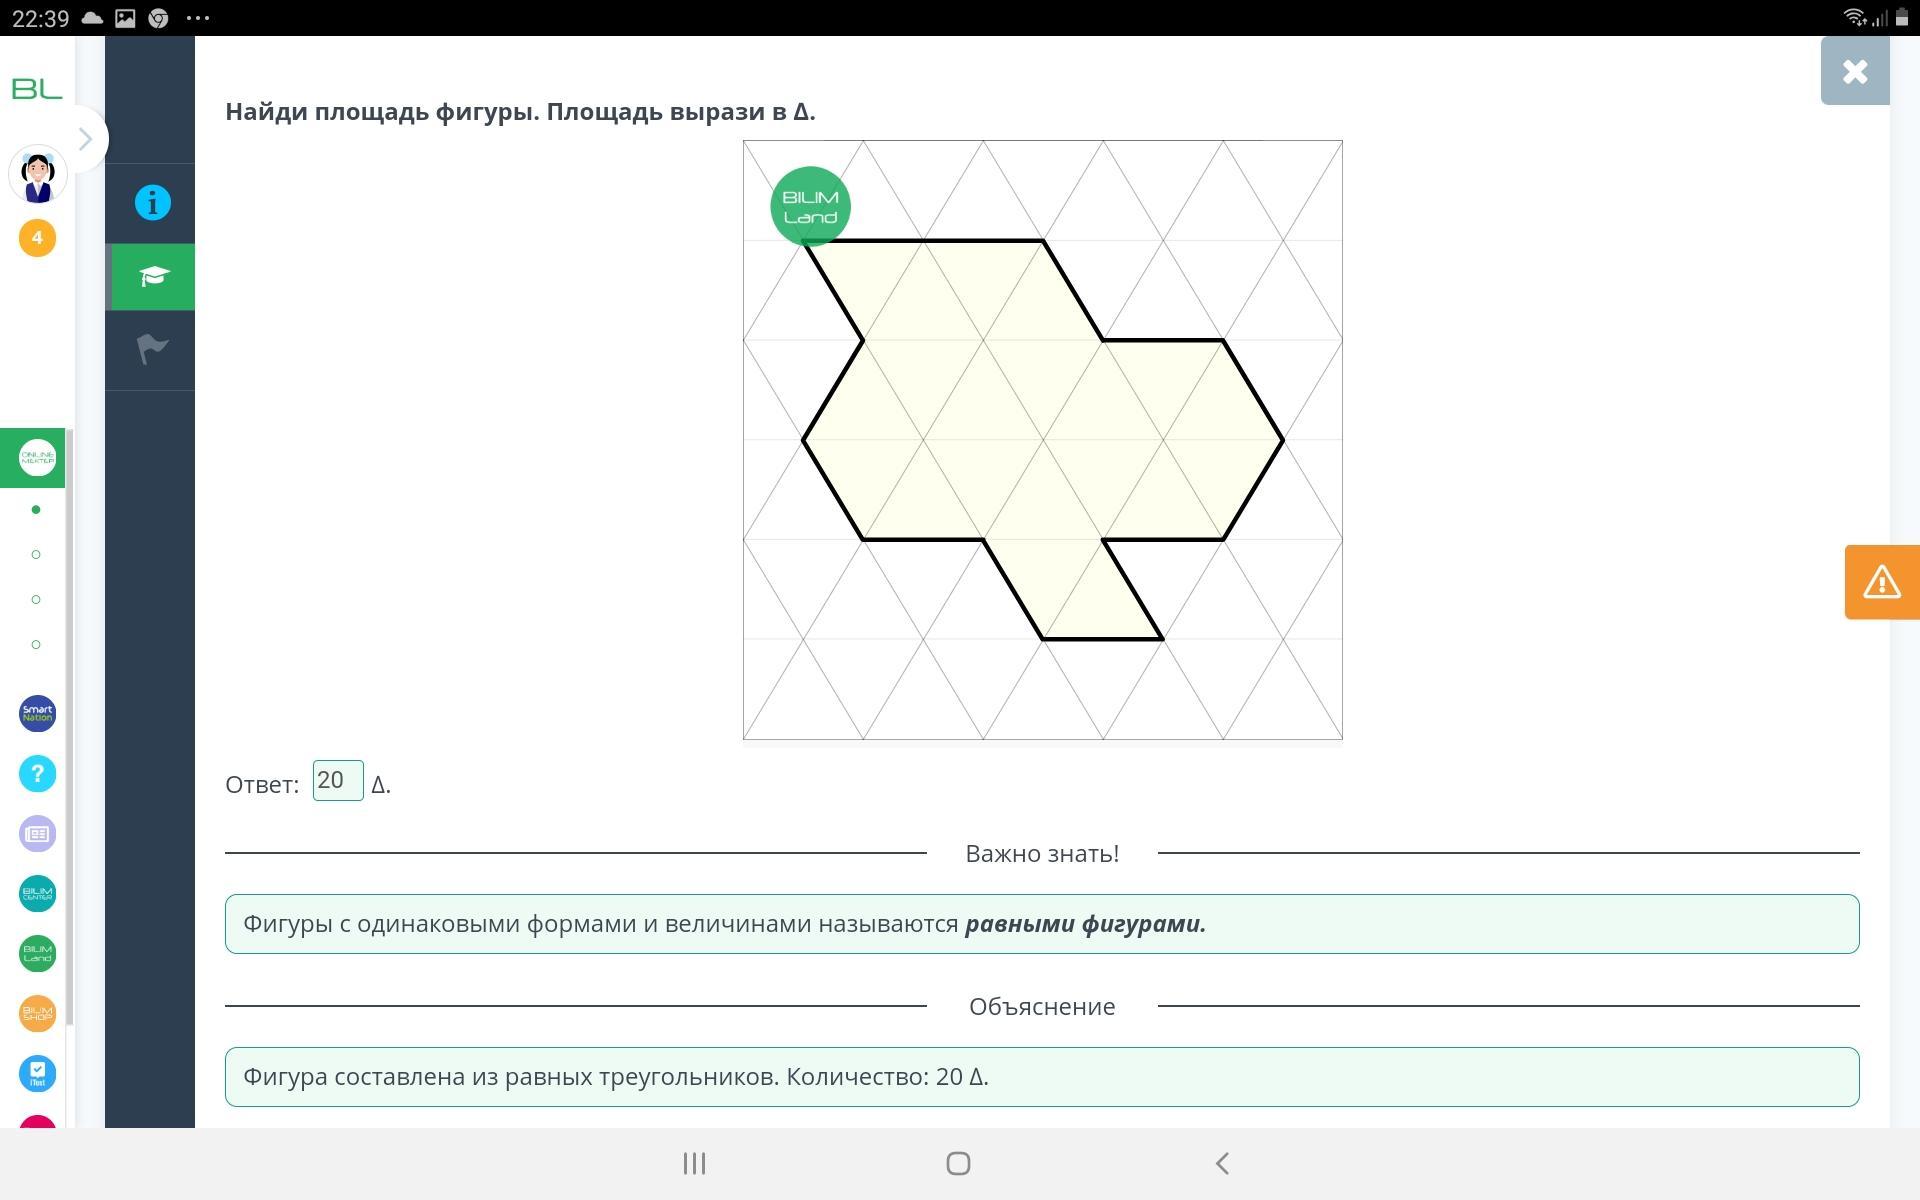Open the purple news icon
Image resolution: width=1920 pixels, height=1200 pixels.
[38, 833]
